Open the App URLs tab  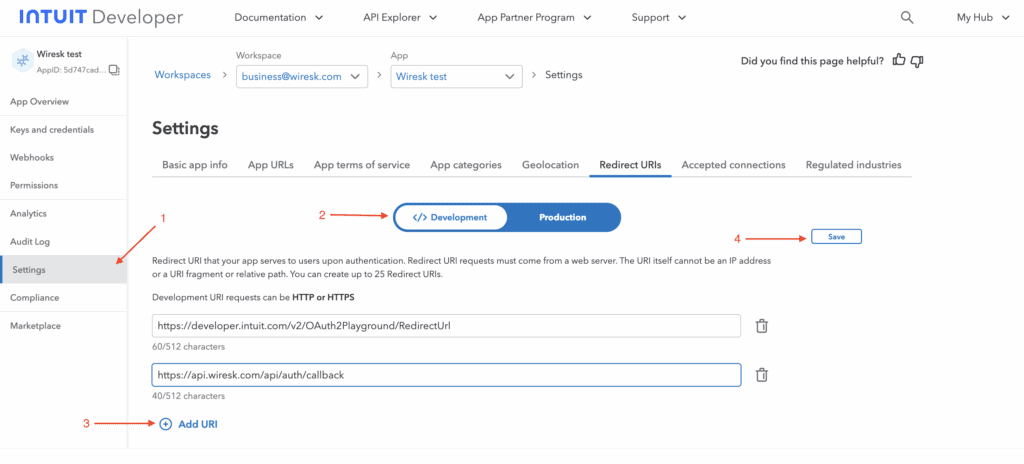pos(271,165)
